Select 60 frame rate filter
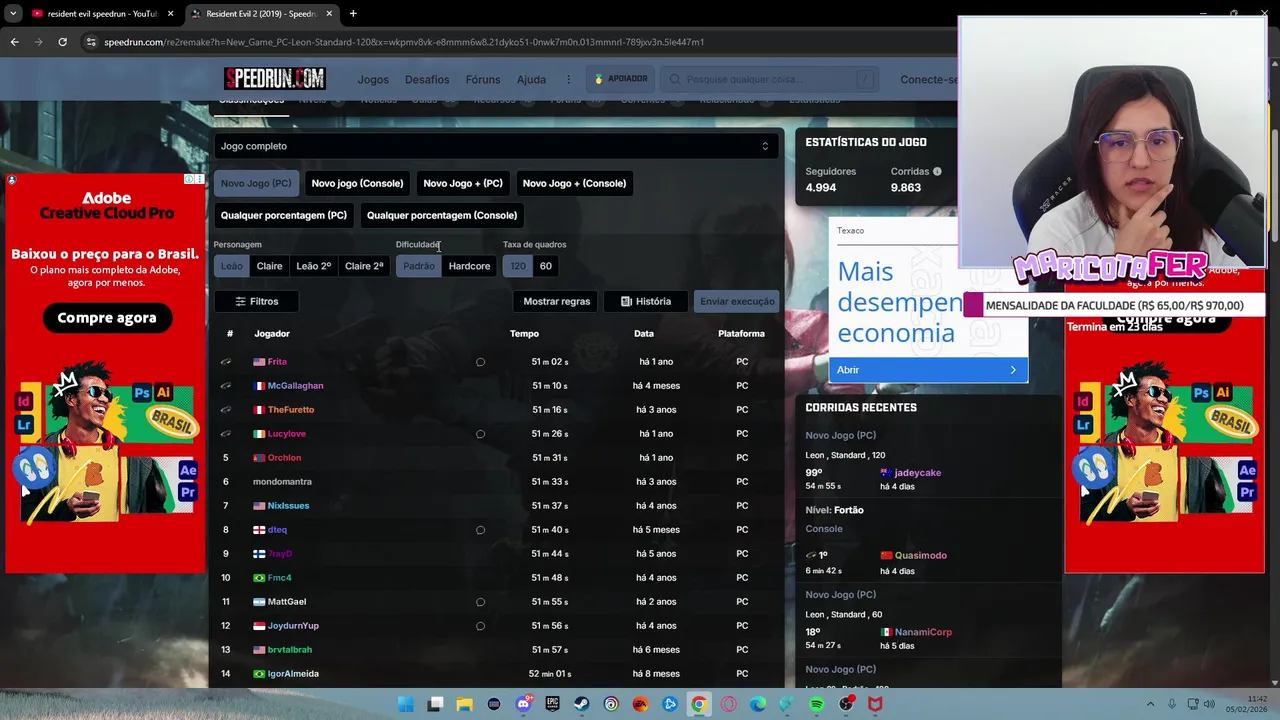1280x720 pixels. 545,266
